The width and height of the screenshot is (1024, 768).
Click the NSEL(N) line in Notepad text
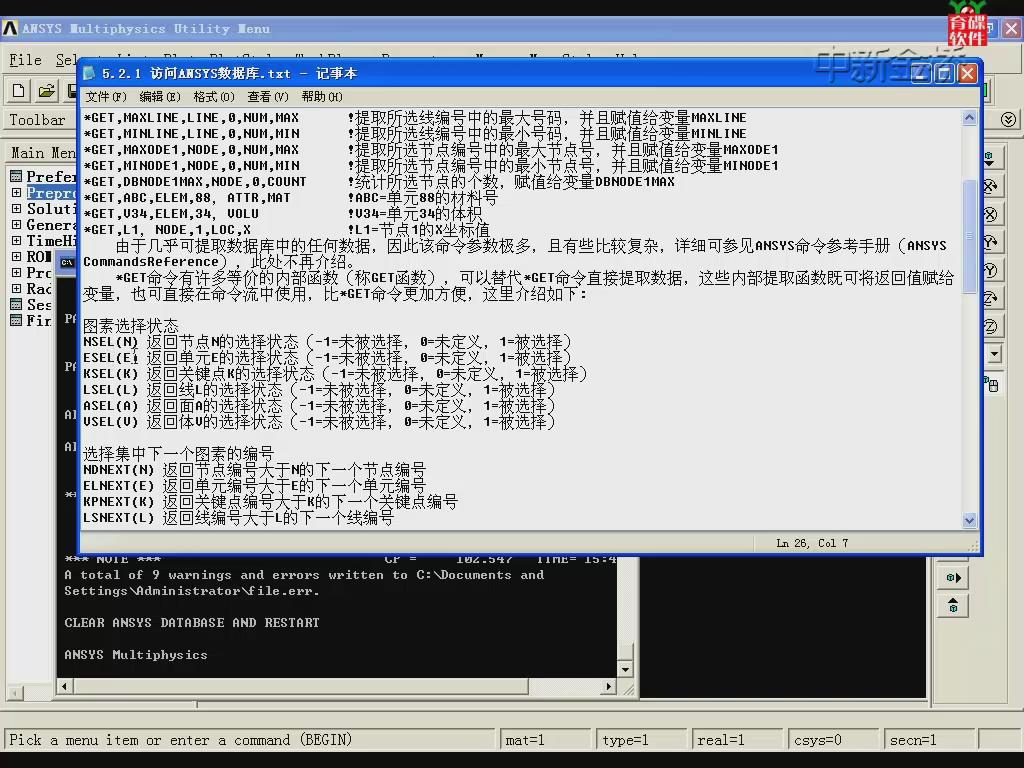tap(327, 342)
